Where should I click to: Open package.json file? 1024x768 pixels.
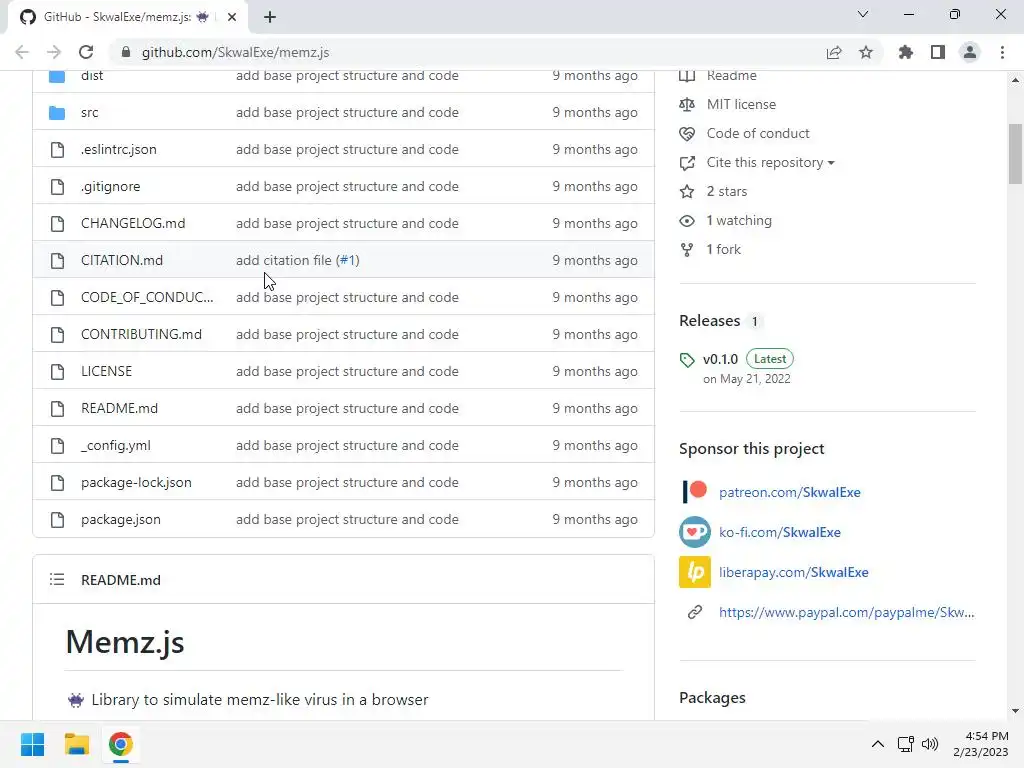121,520
